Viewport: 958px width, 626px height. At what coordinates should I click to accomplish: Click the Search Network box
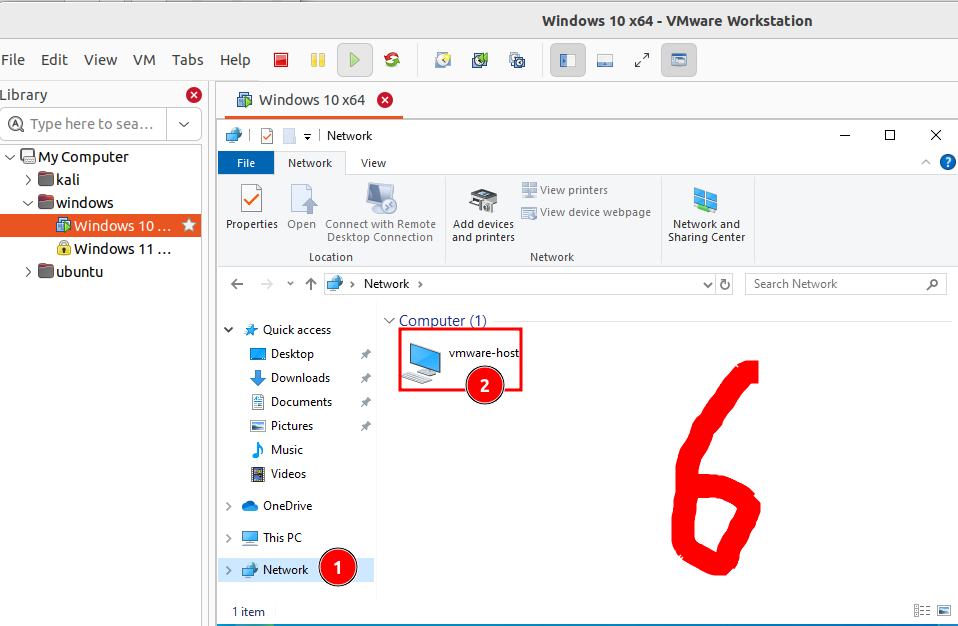(846, 284)
